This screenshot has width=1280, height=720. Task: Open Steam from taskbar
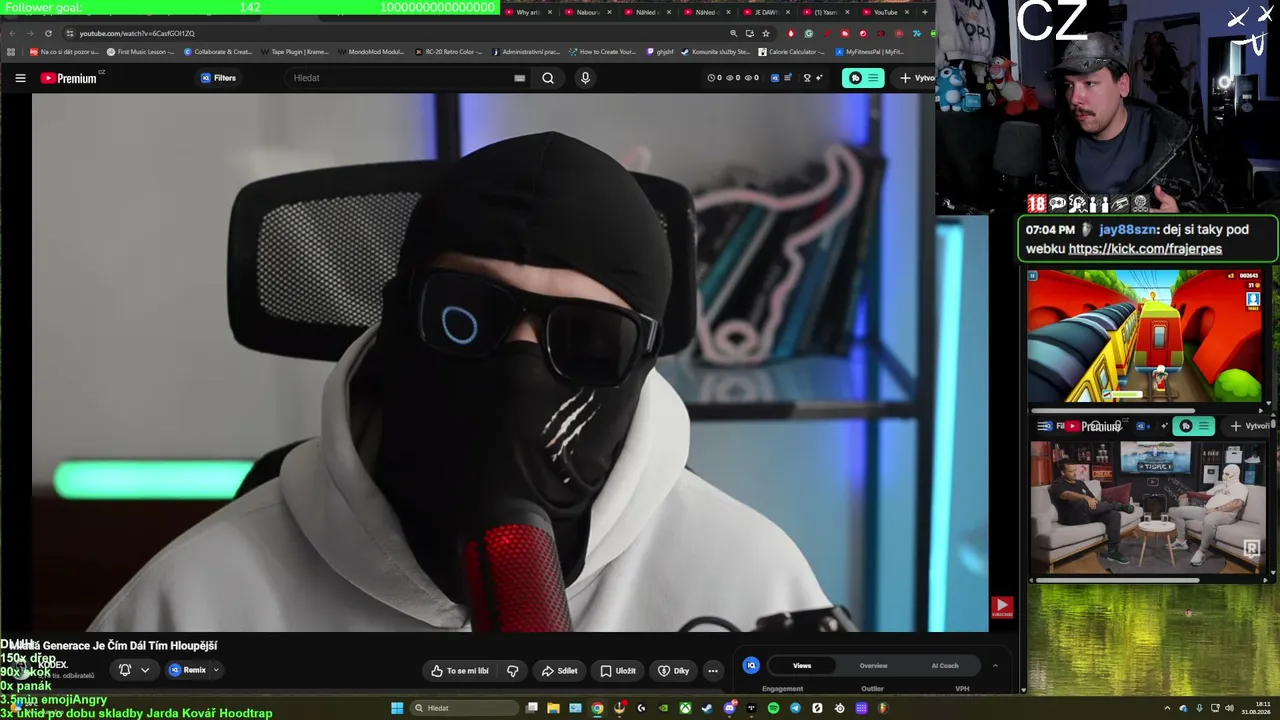(x=707, y=708)
